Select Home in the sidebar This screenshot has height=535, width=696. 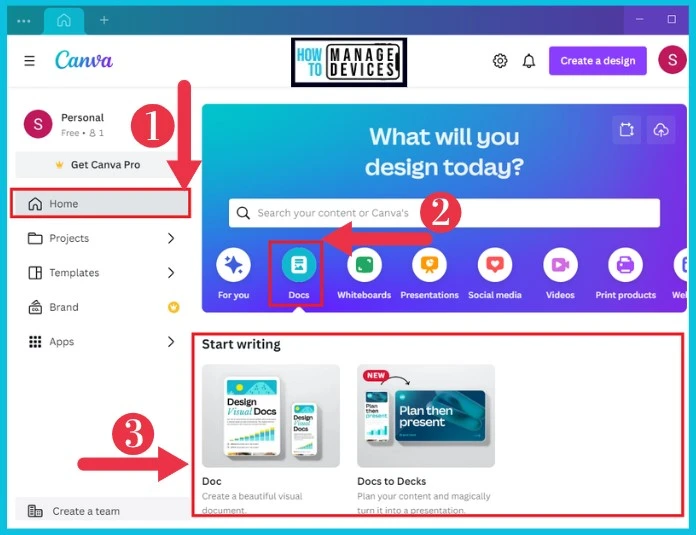(x=101, y=204)
